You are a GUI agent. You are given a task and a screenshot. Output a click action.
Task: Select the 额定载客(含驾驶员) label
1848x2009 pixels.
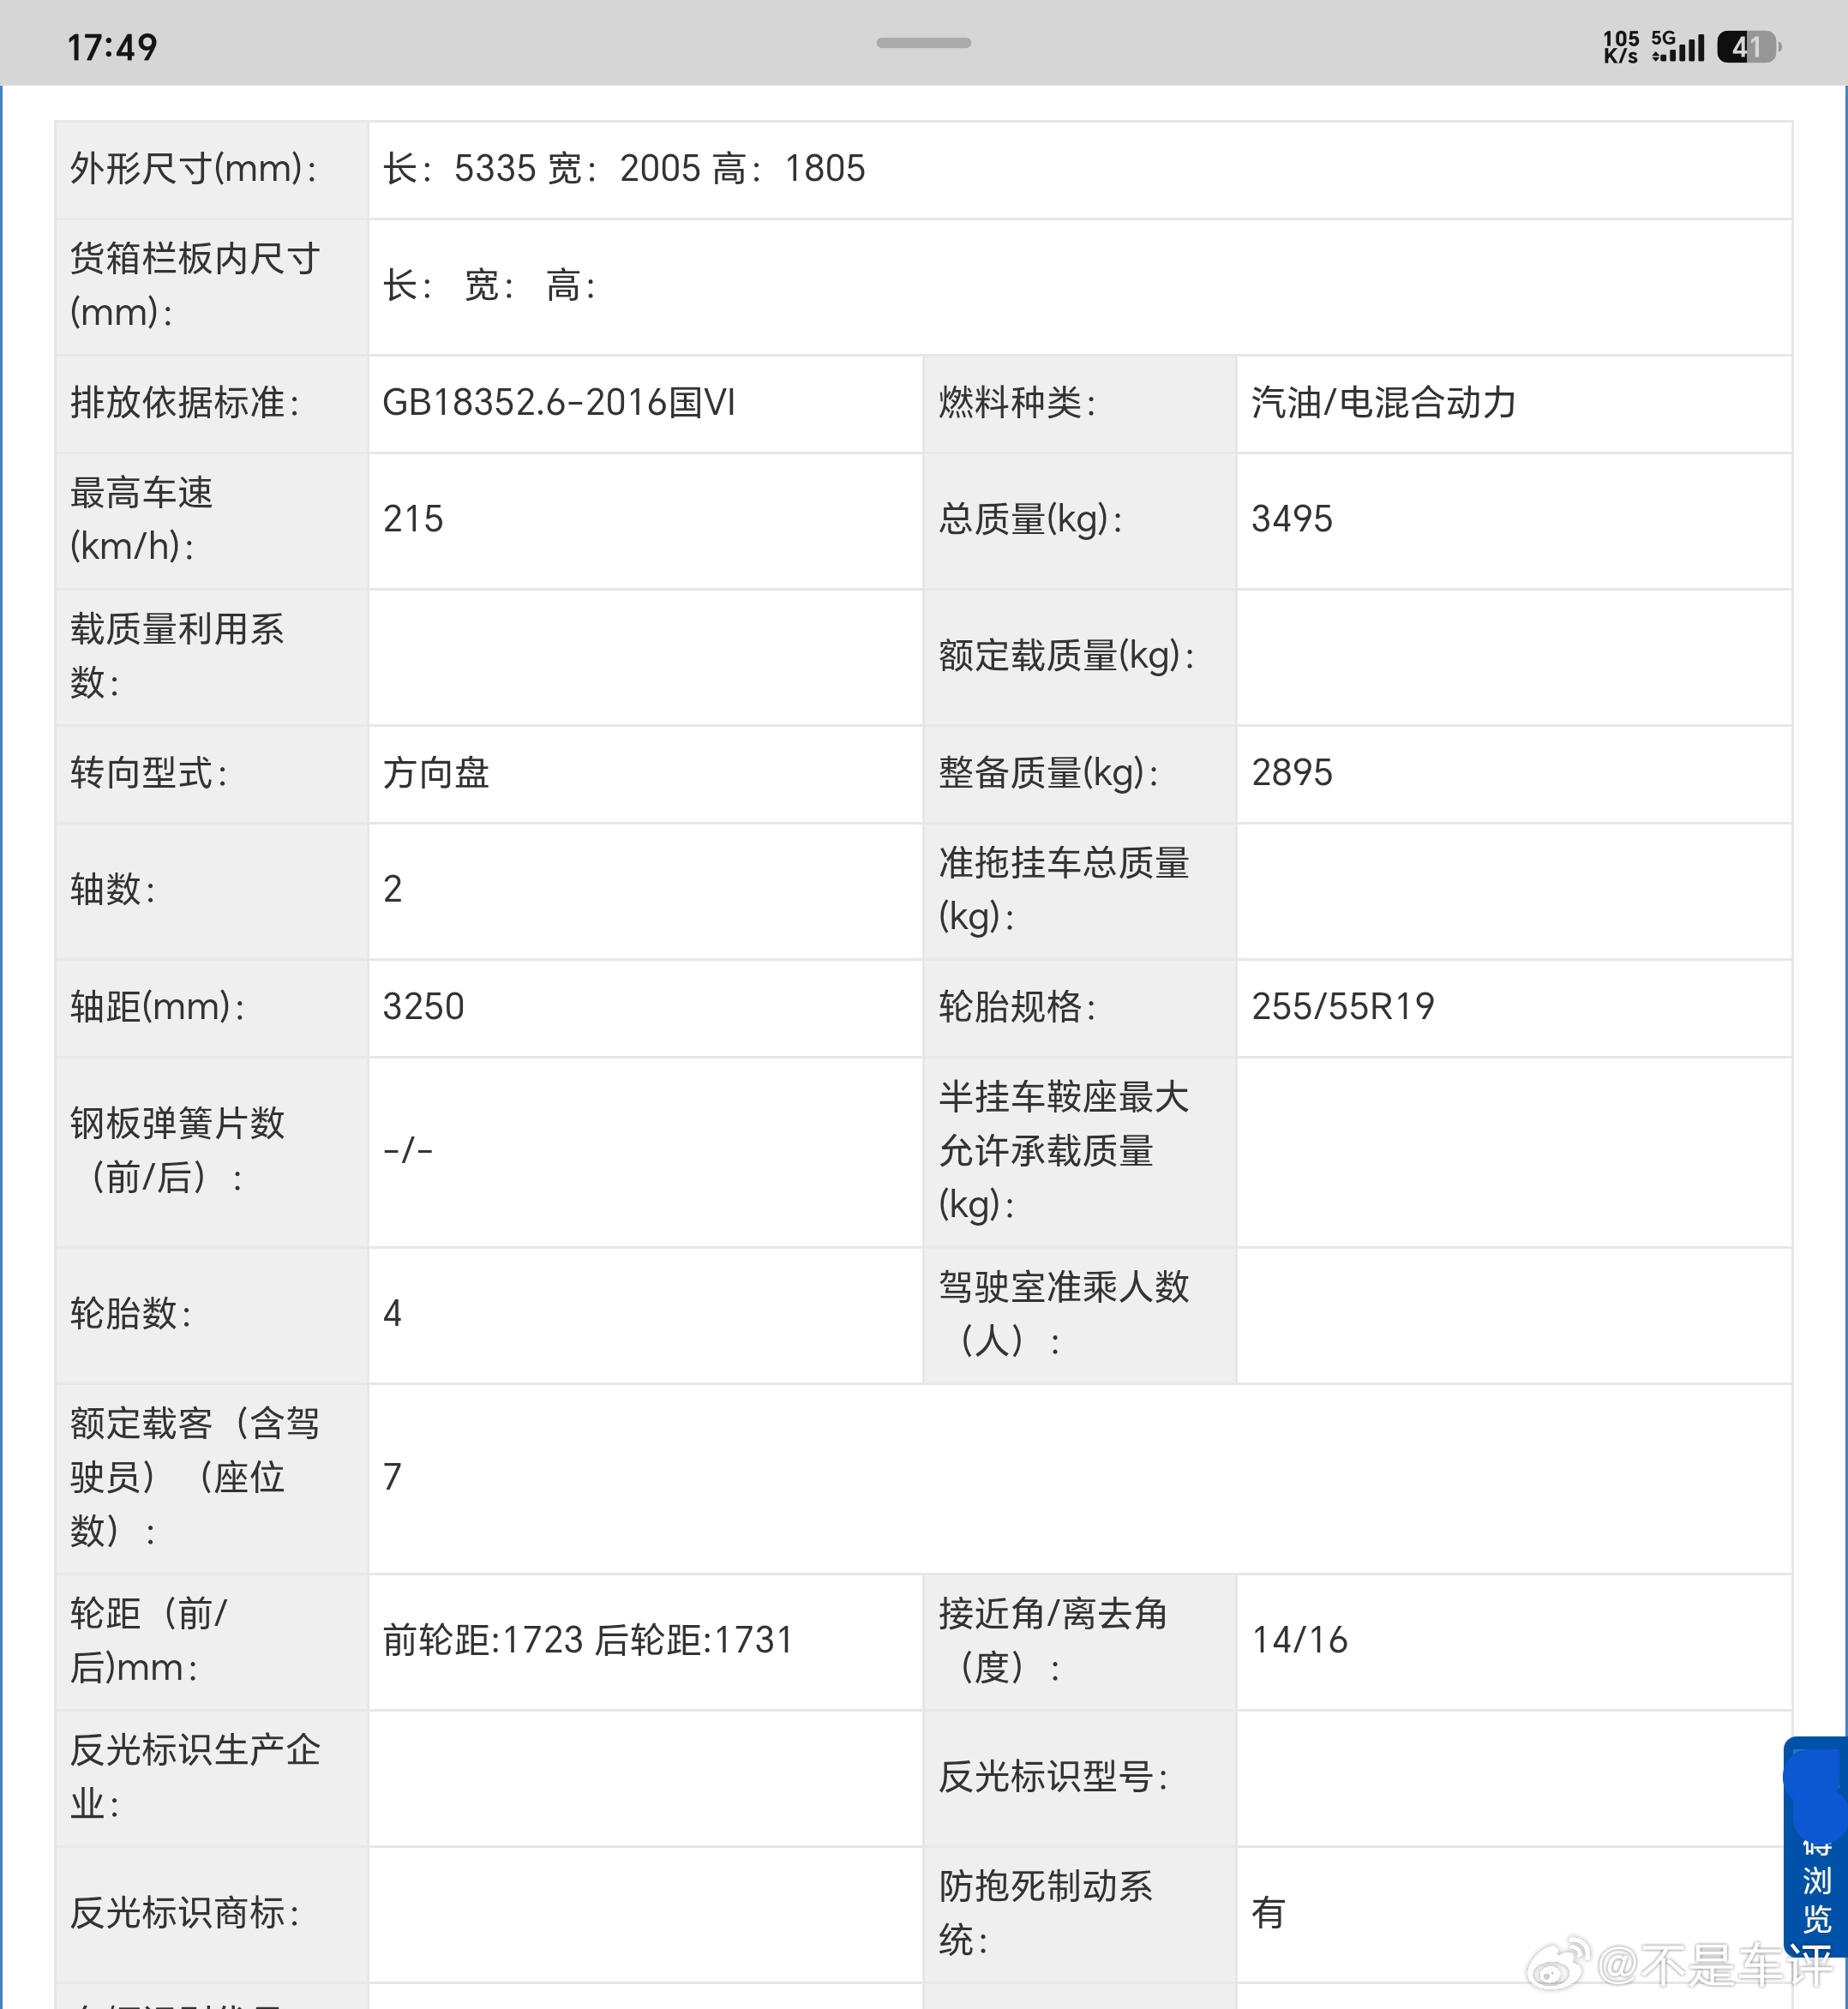[195, 1478]
